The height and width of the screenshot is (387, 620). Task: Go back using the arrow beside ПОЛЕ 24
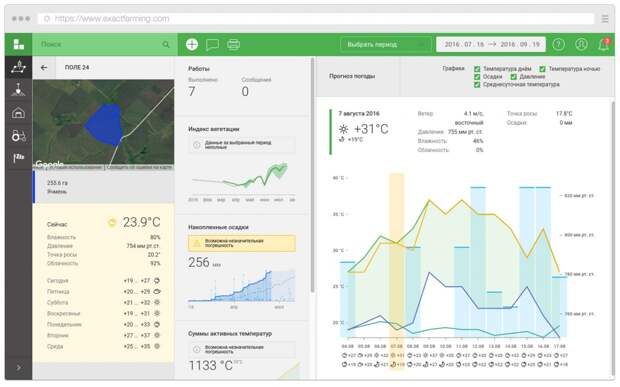(x=44, y=68)
